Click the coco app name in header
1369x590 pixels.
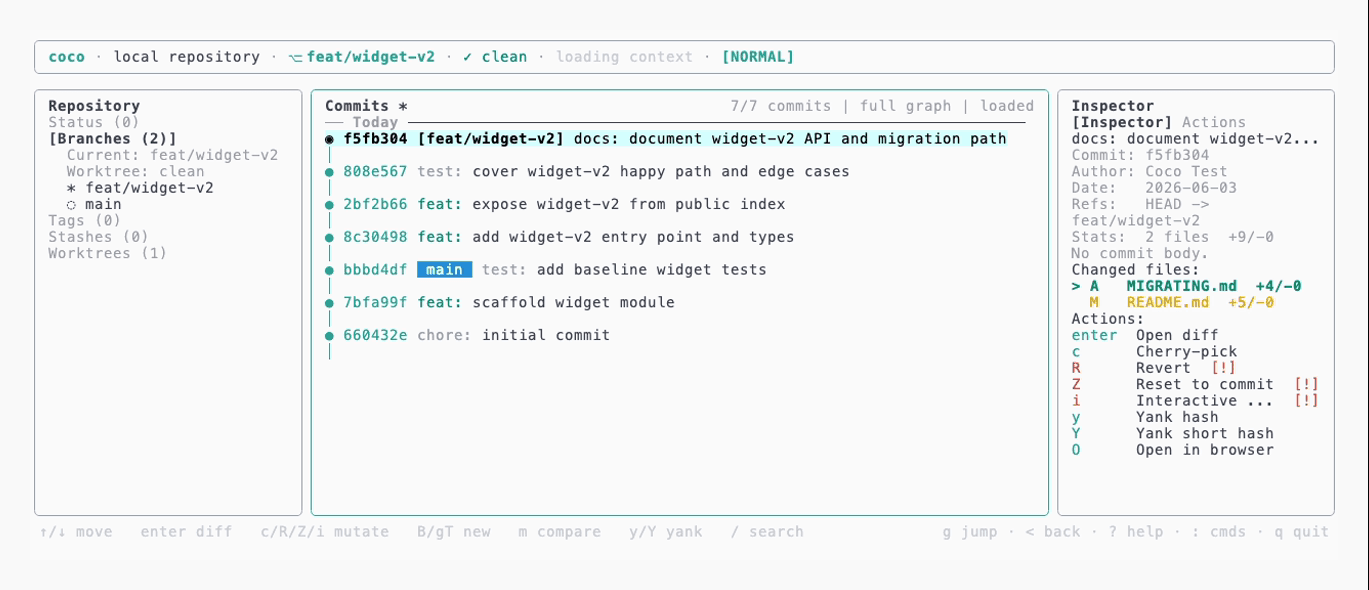67,57
